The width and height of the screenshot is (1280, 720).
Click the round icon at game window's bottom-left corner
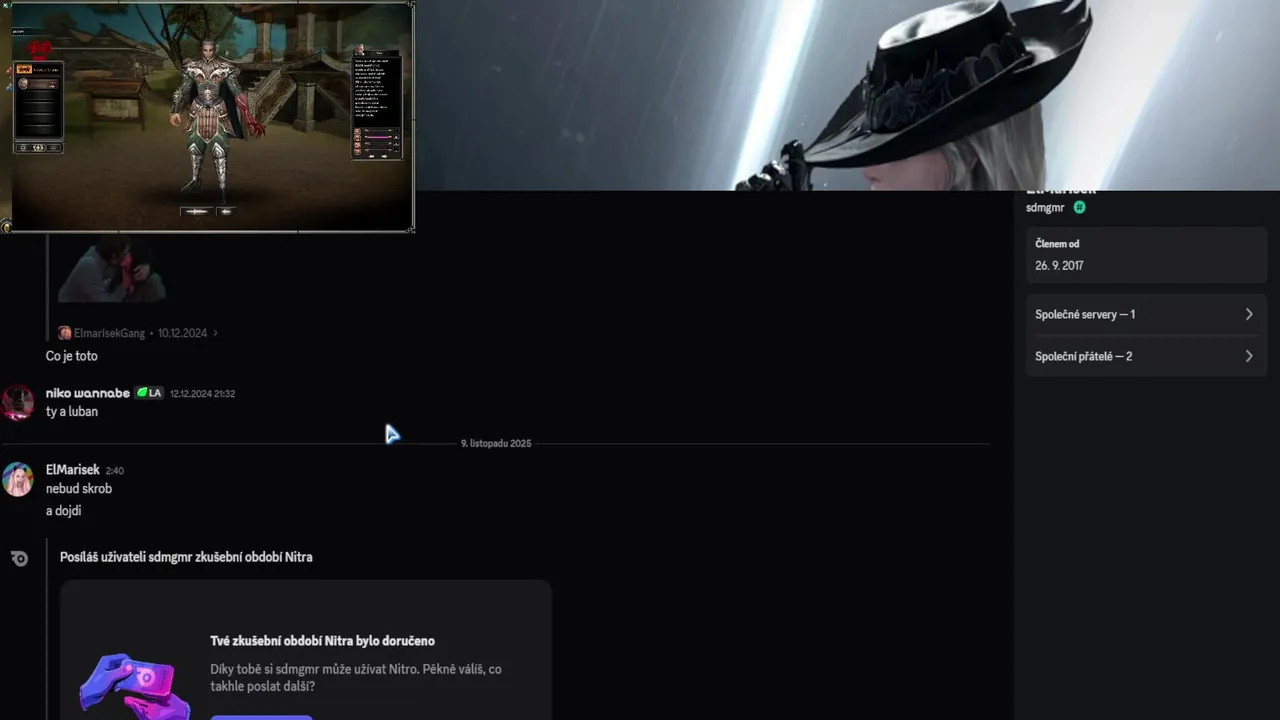click(x=6, y=227)
